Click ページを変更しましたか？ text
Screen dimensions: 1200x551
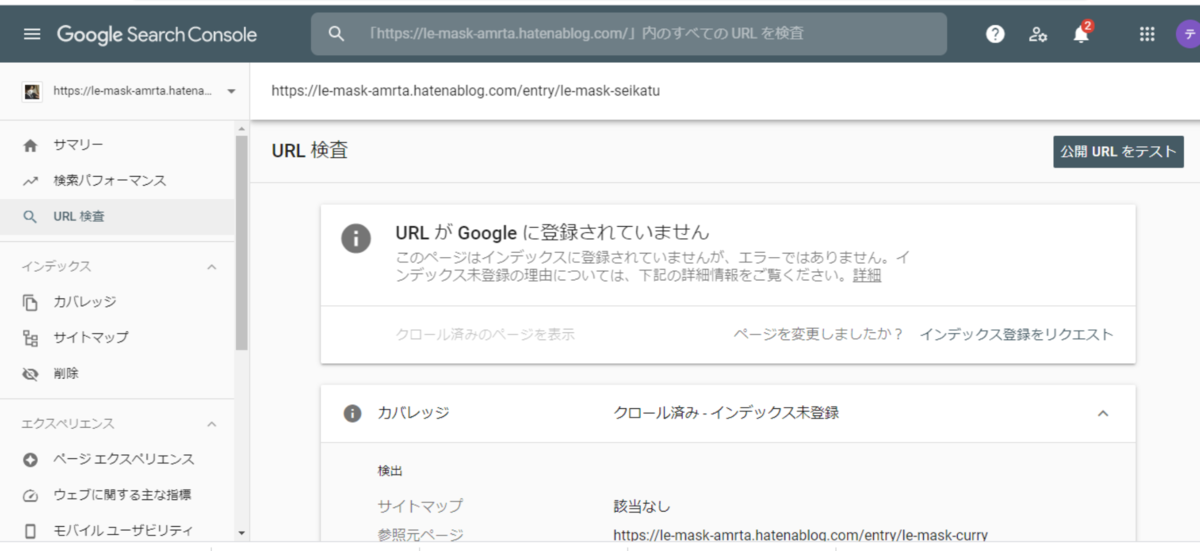pyautogui.click(x=818, y=334)
